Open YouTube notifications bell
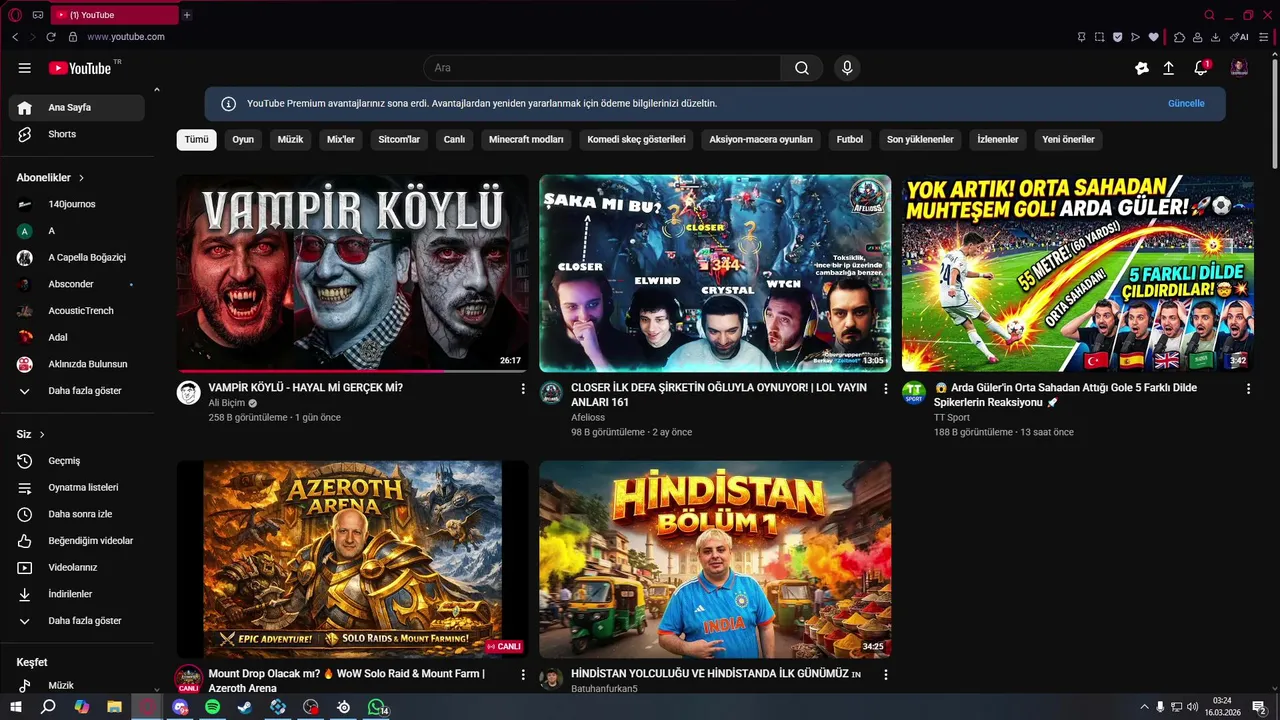Viewport: 1280px width, 720px height. pyautogui.click(x=1201, y=68)
